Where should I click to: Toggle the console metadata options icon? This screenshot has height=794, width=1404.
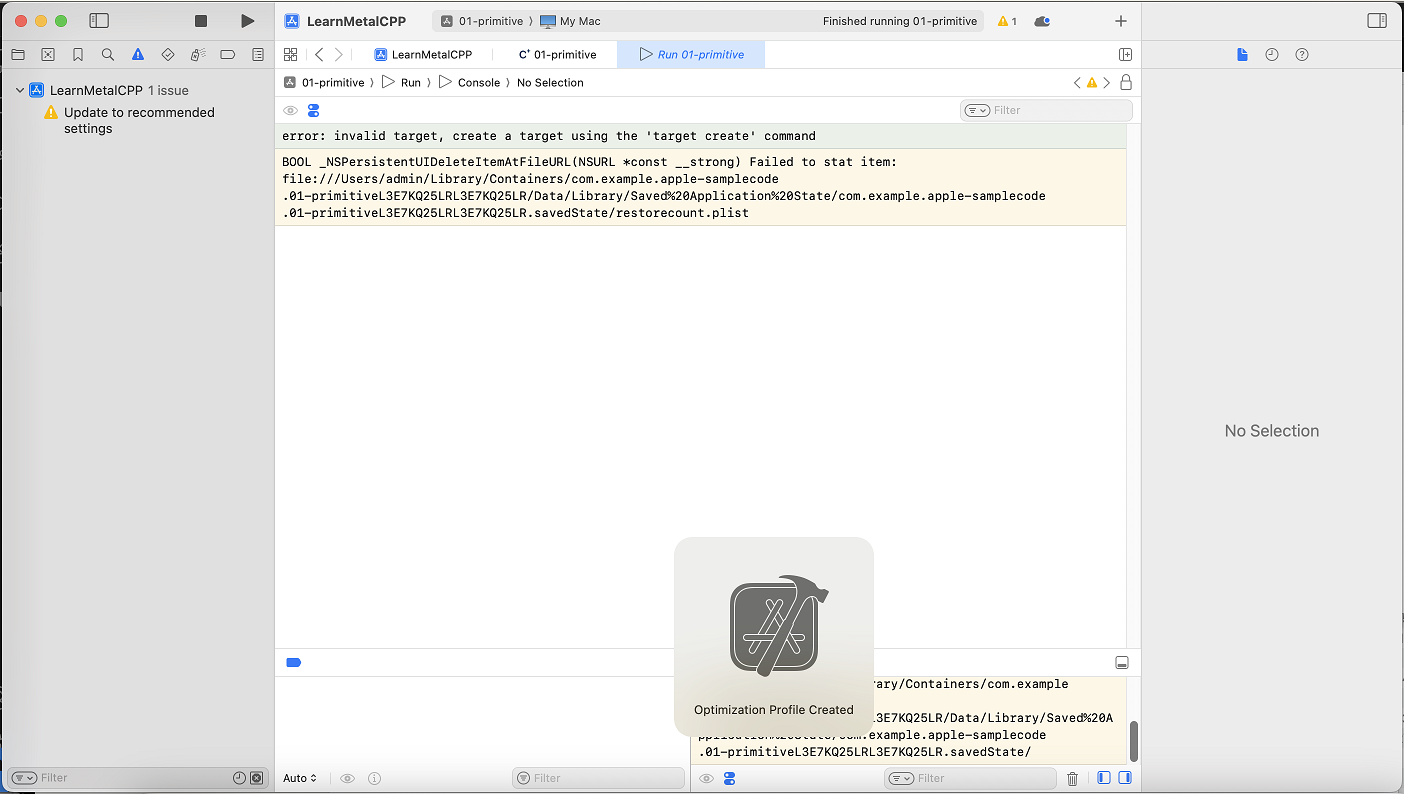(314, 111)
